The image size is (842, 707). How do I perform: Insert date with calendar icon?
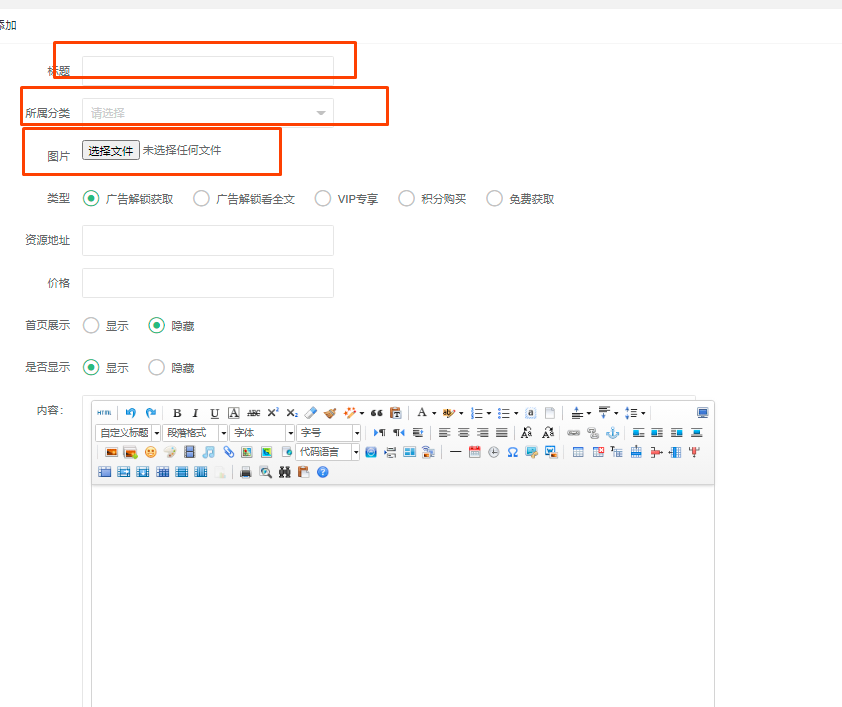[475, 452]
